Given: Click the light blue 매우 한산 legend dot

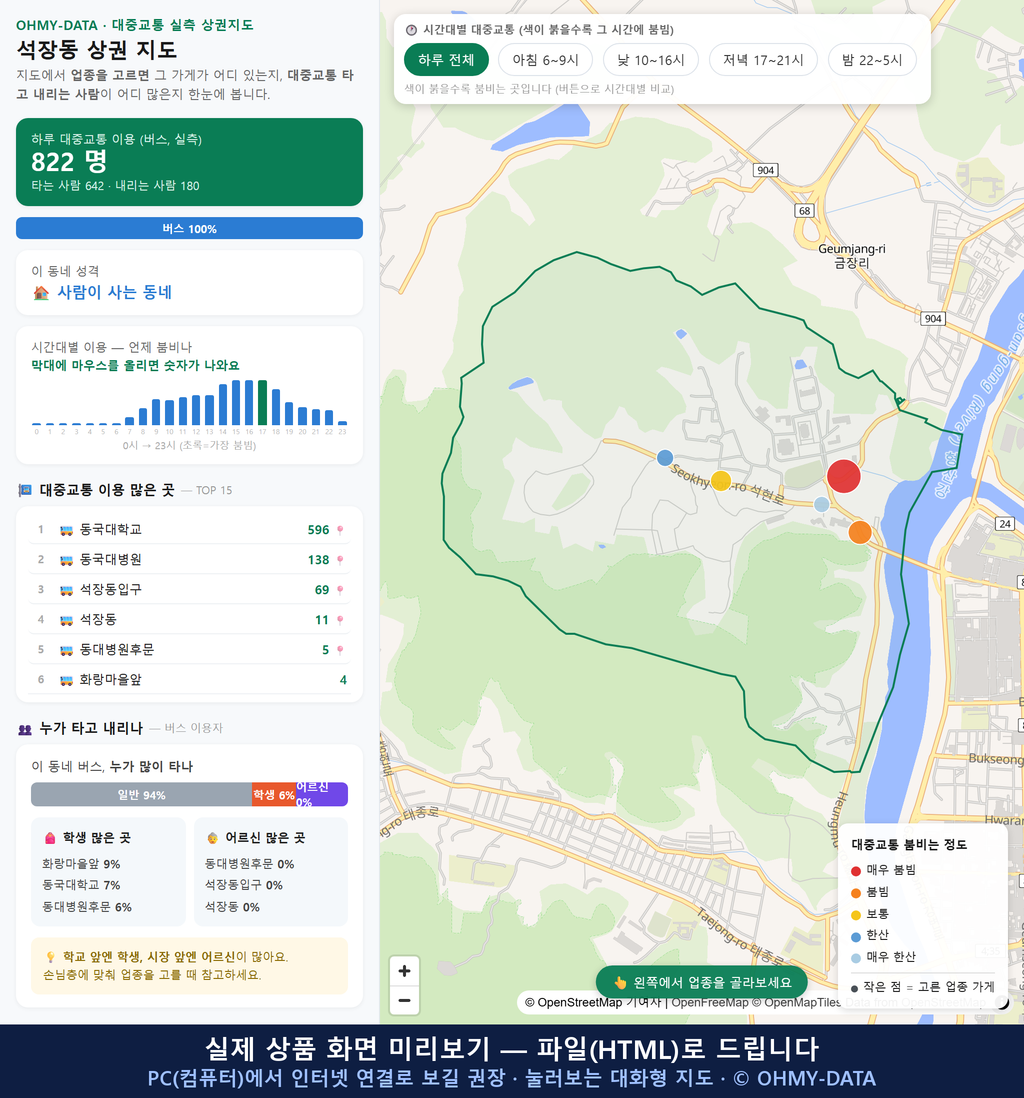Looking at the screenshot, I should point(855,958).
